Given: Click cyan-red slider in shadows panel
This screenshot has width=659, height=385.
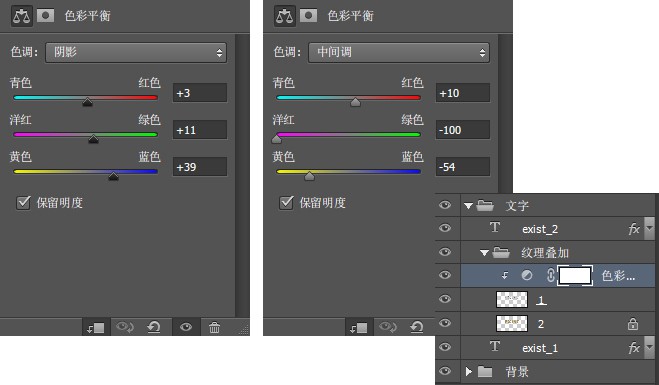Looking at the screenshot, I should click(85, 98).
